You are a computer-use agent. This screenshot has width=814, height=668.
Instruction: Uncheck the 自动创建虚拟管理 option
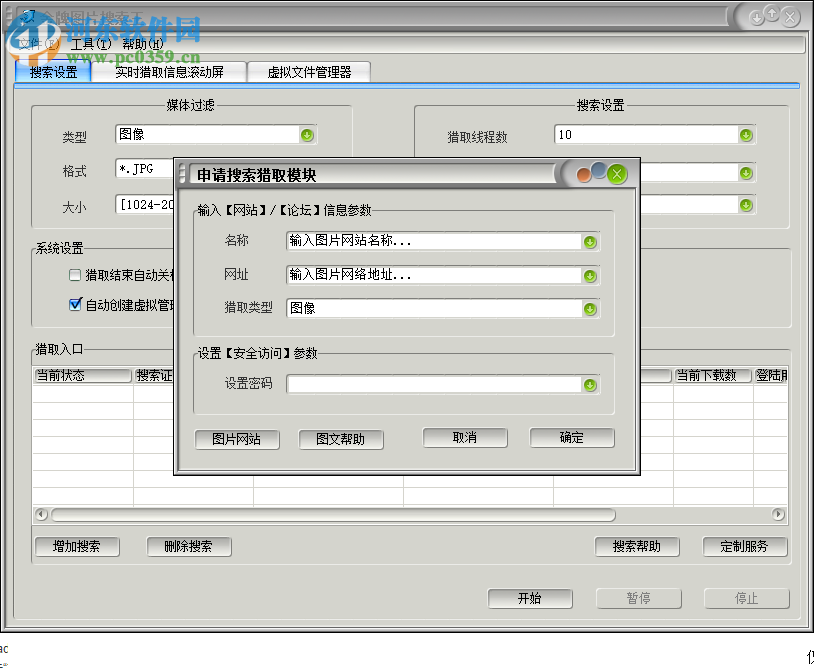(74, 304)
